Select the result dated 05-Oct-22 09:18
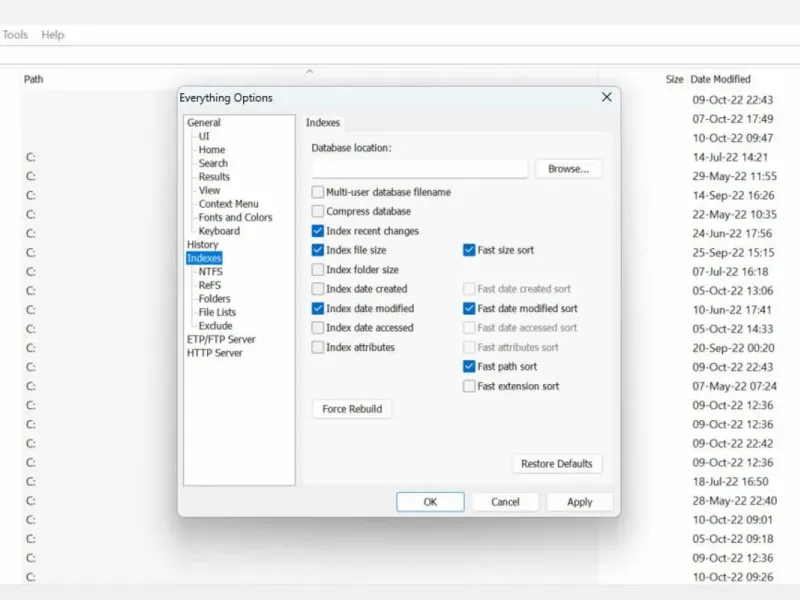This screenshot has height=600, width=800. pos(733,539)
